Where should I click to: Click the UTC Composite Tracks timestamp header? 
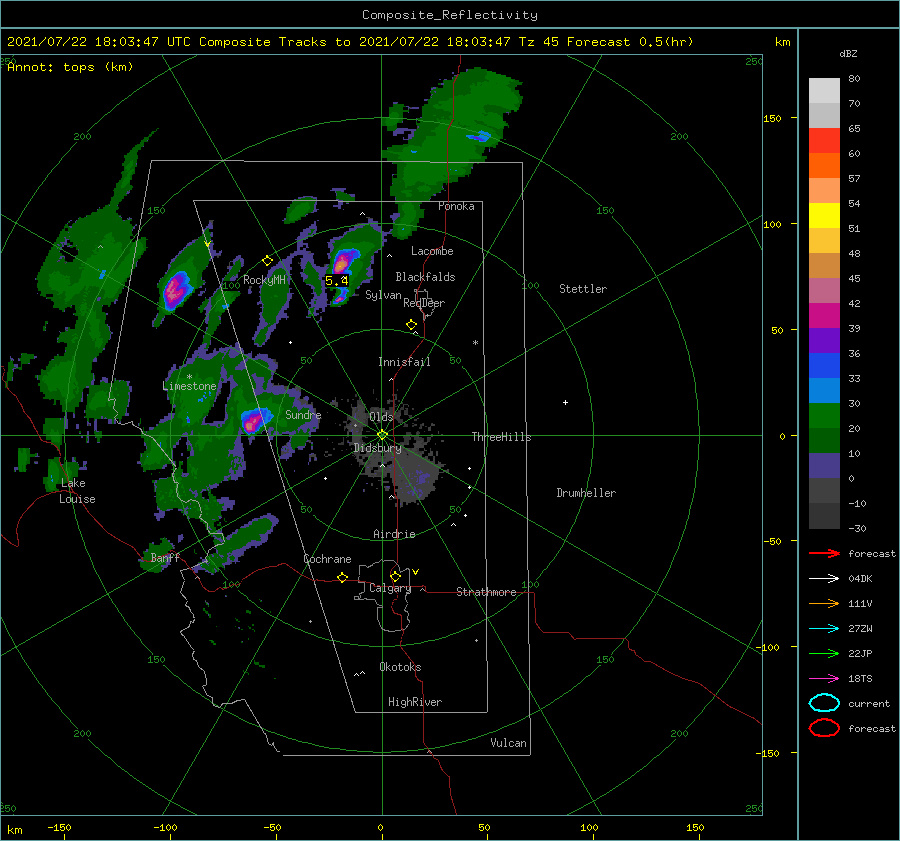(x=350, y=42)
